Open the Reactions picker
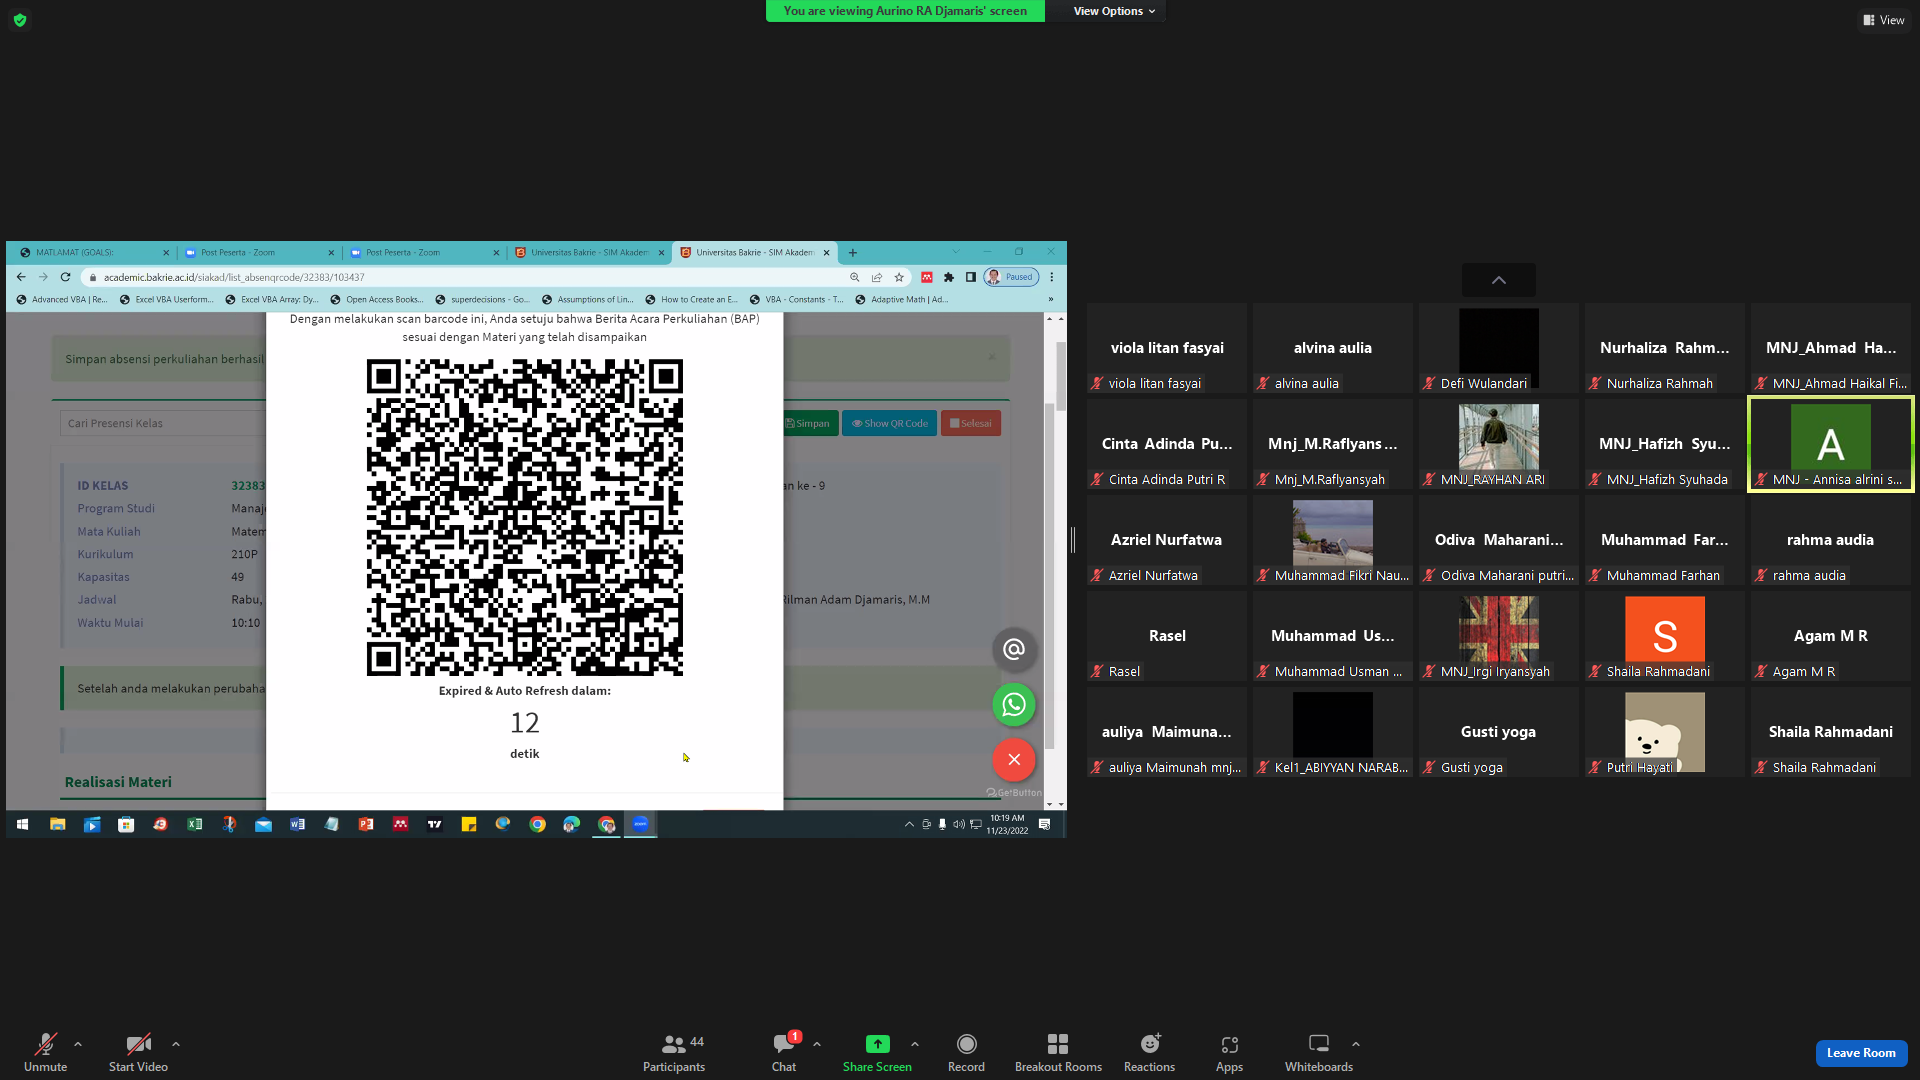The width and height of the screenshot is (1920, 1080). click(1149, 1052)
